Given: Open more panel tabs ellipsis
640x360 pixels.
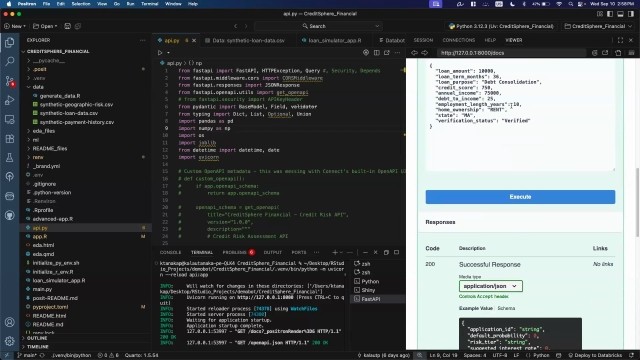Looking at the screenshot, I should [316, 252].
